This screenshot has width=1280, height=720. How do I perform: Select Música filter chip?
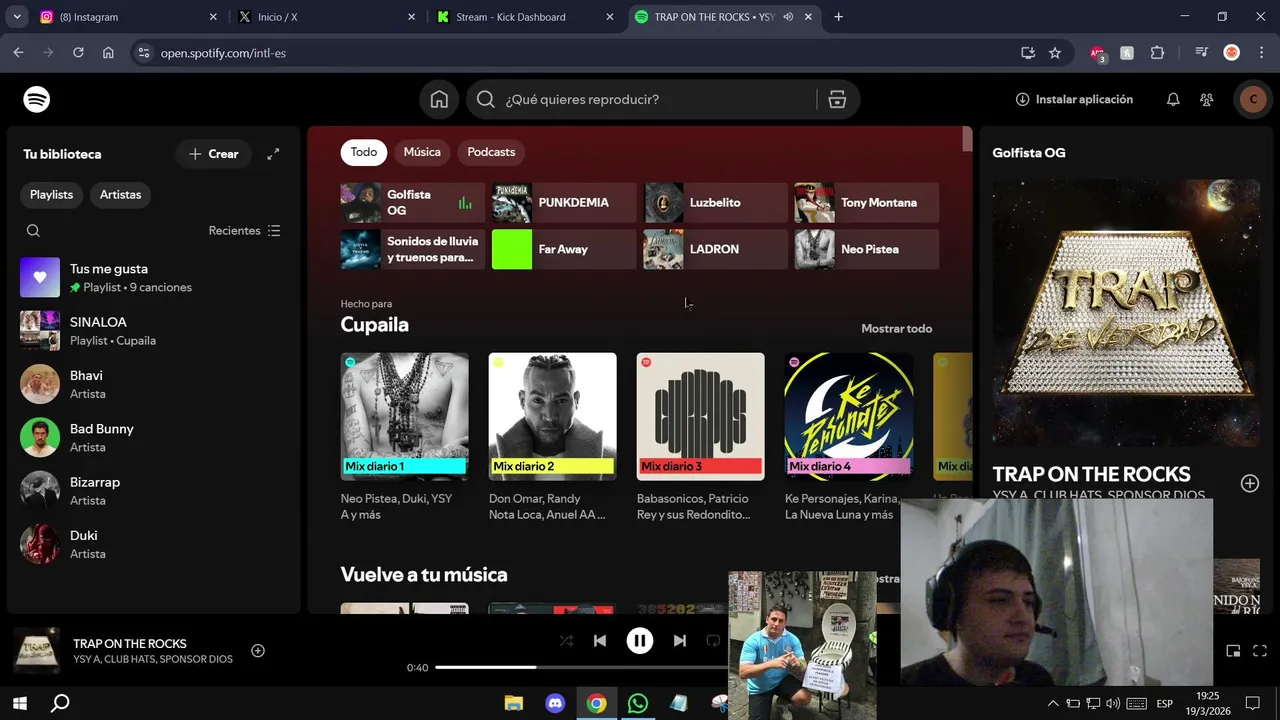point(422,152)
